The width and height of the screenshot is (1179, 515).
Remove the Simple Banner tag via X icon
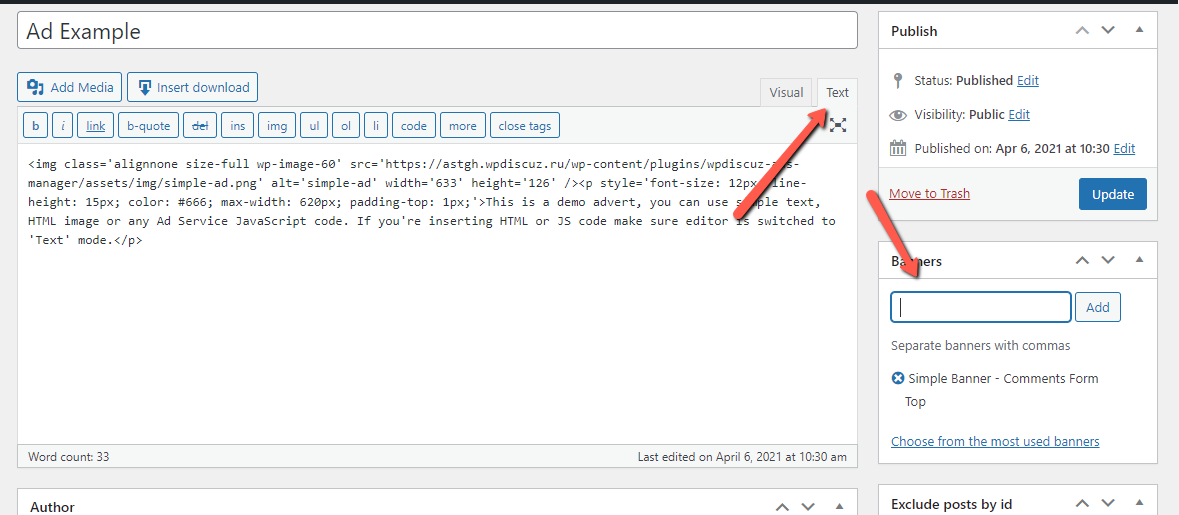pyautogui.click(x=898, y=378)
